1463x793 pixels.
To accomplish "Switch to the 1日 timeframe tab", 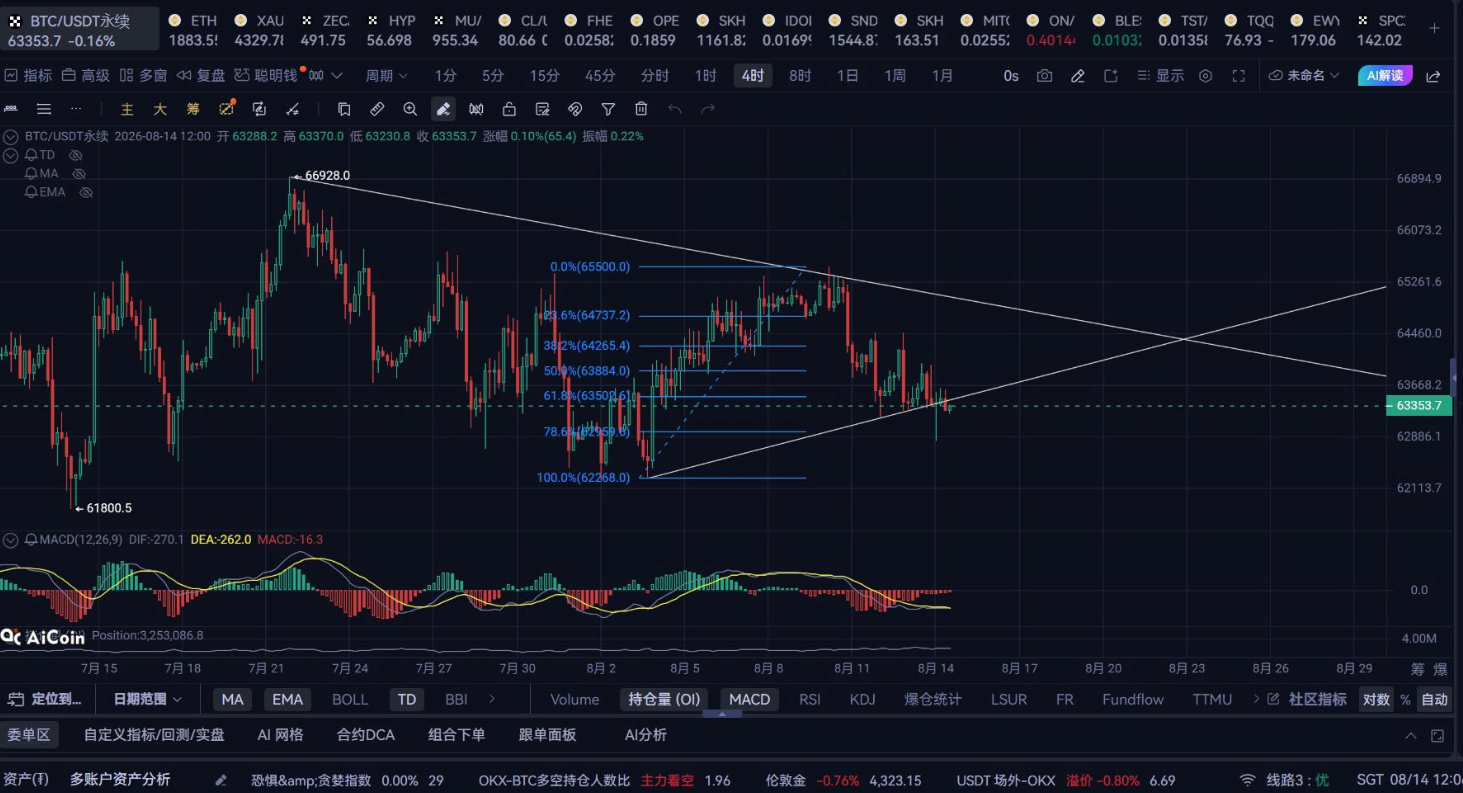I will click(x=847, y=76).
